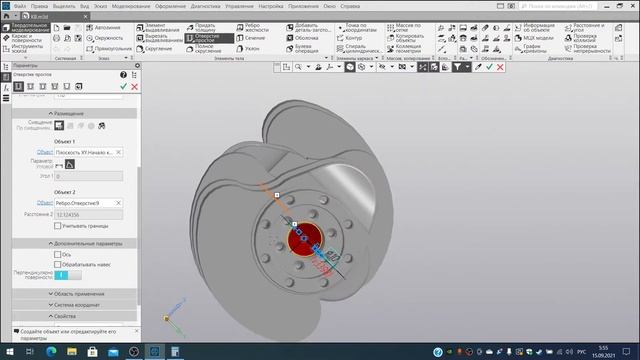
Task: Click Коллекция геометрии tool
Action: pyautogui.click(x=404, y=49)
